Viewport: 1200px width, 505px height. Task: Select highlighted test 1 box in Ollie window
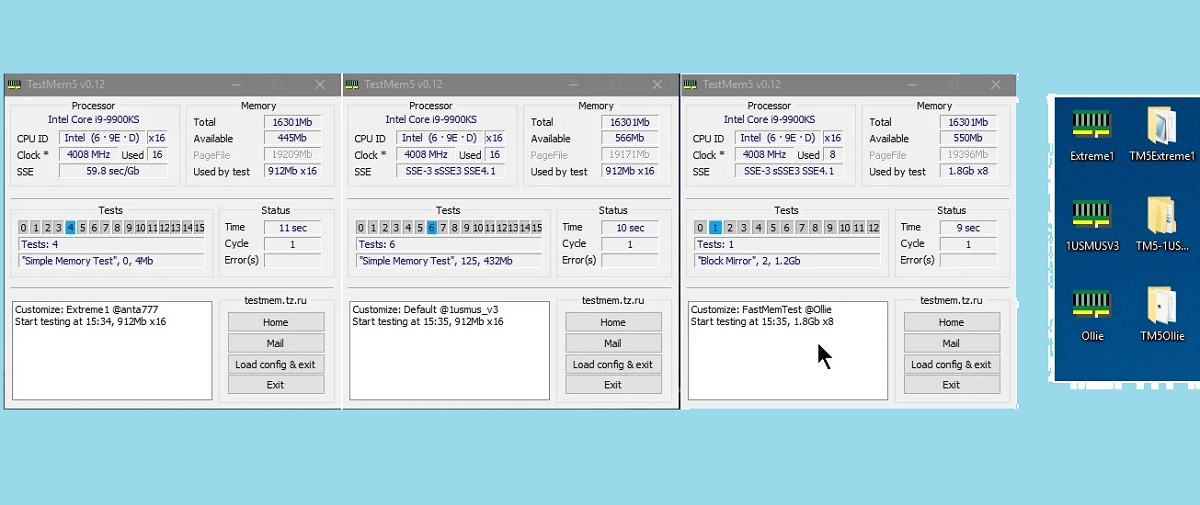(x=715, y=228)
